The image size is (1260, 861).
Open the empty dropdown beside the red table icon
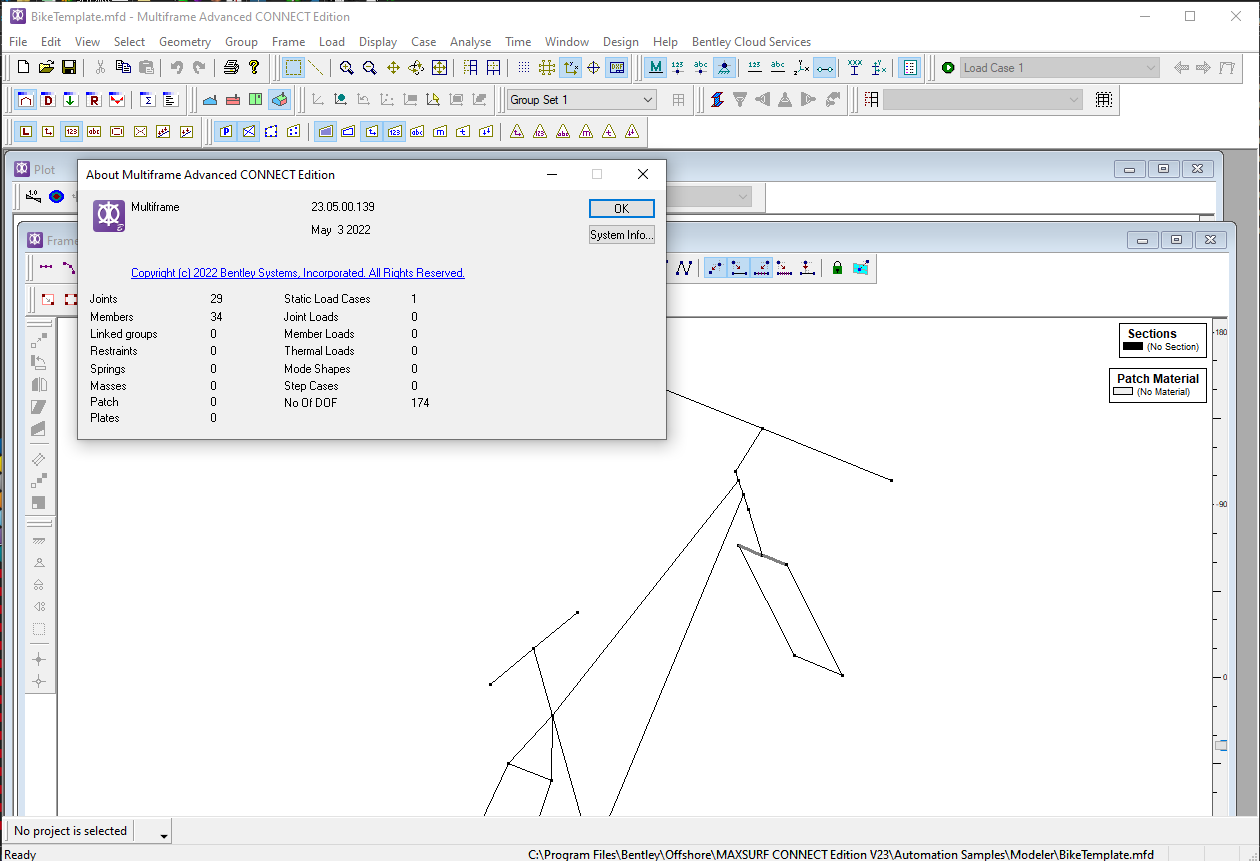(x=983, y=100)
